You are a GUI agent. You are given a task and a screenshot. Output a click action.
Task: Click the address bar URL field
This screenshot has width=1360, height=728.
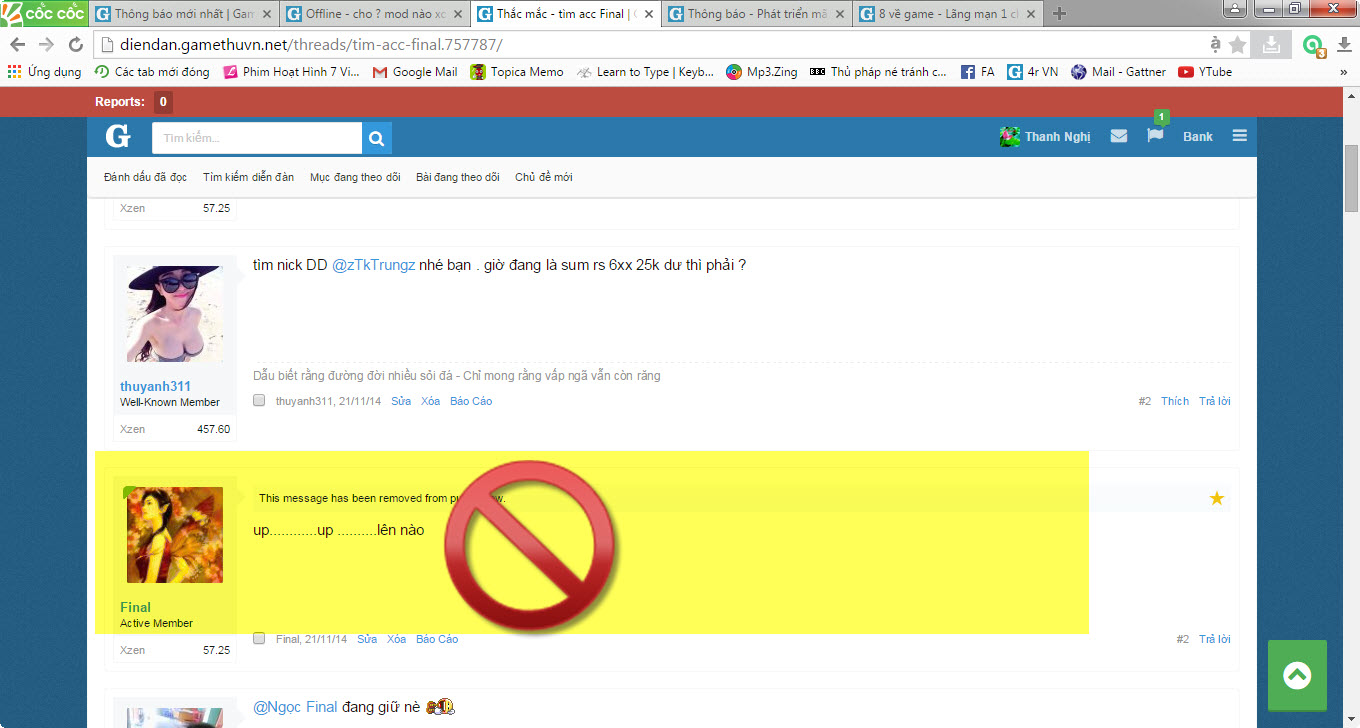pyautogui.click(x=650, y=45)
